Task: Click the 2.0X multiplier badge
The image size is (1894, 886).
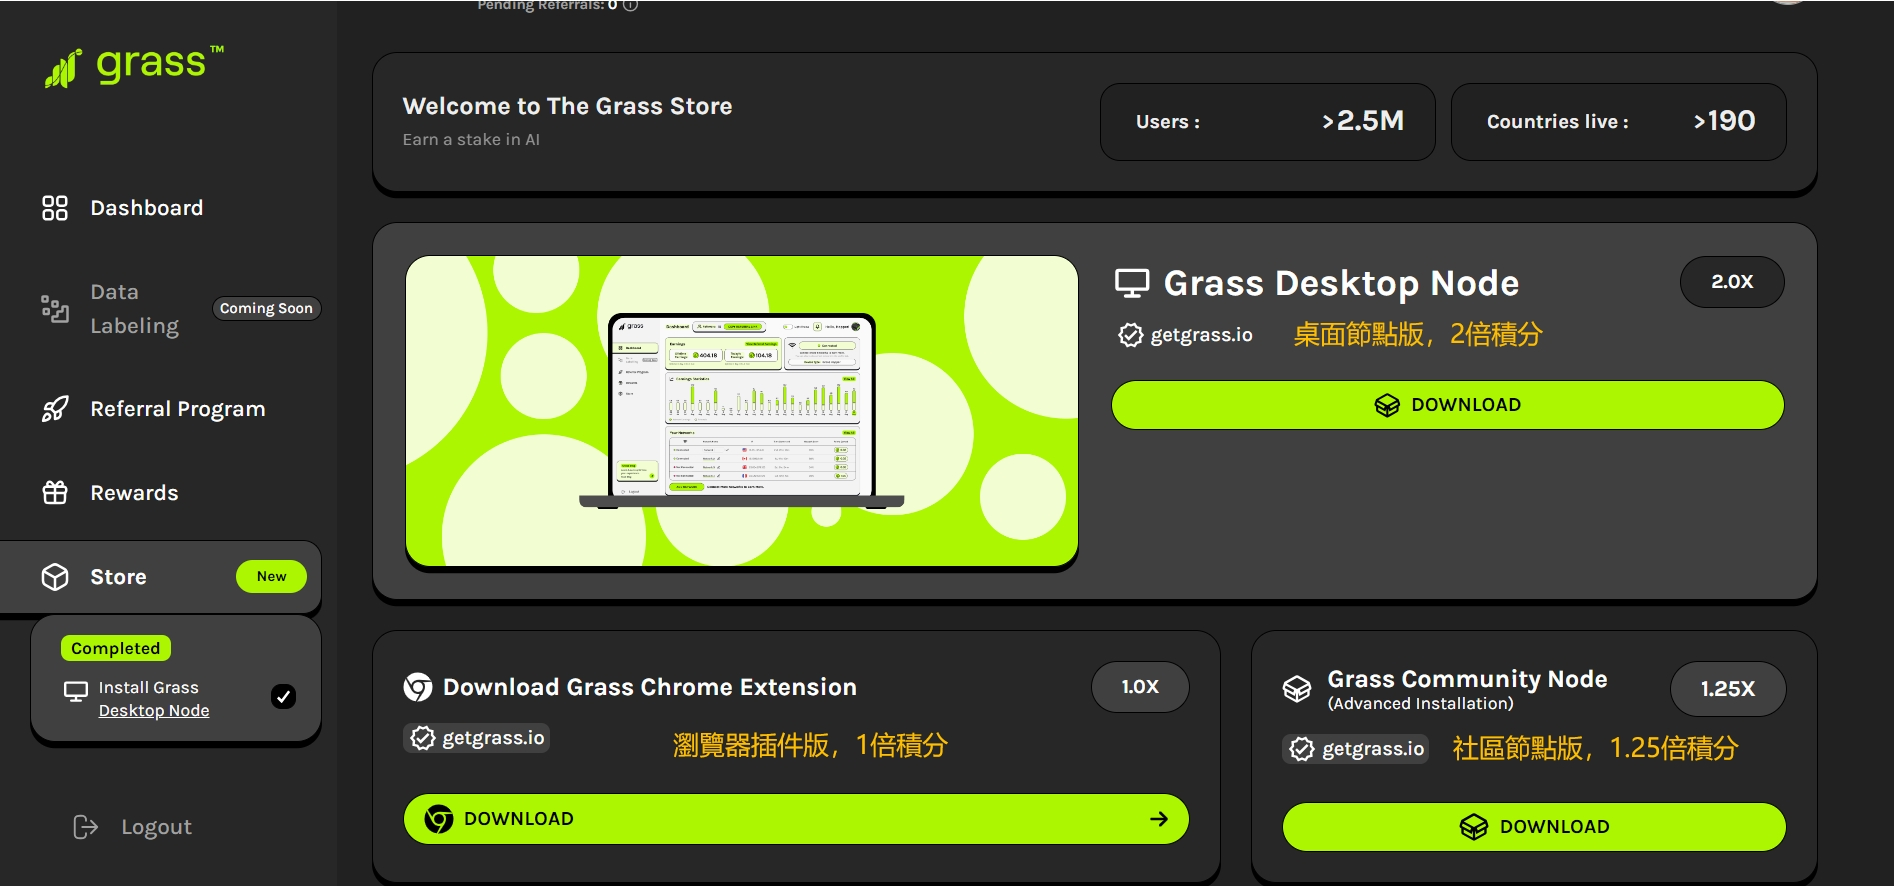Action: tap(1732, 282)
